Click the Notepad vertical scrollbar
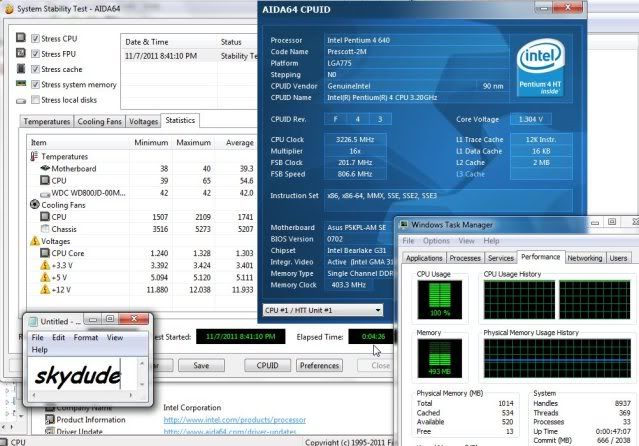 (x=142, y=374)
